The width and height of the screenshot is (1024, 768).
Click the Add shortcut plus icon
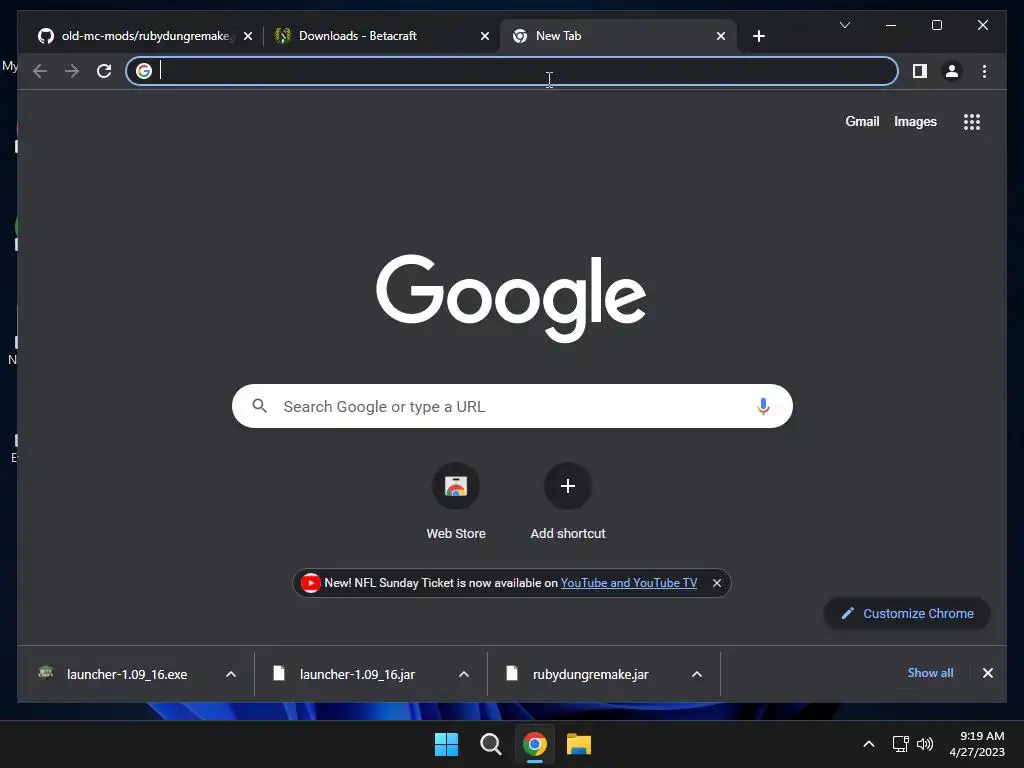pos(568,486)
